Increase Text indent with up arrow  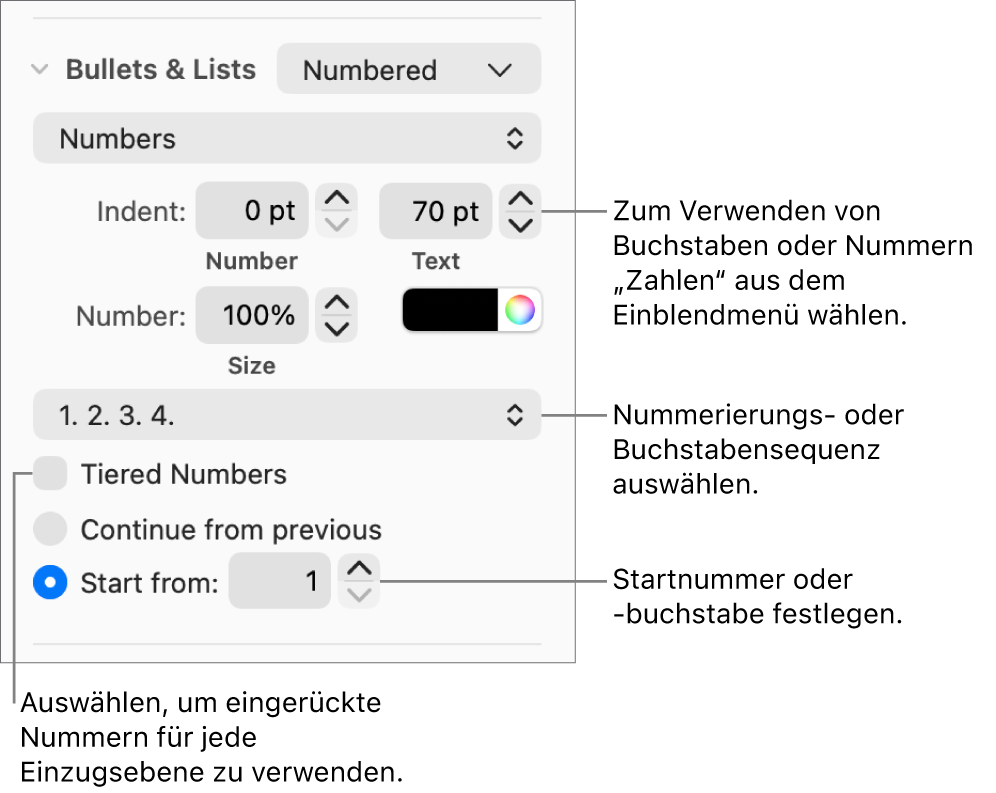click(x=521, y=199)
